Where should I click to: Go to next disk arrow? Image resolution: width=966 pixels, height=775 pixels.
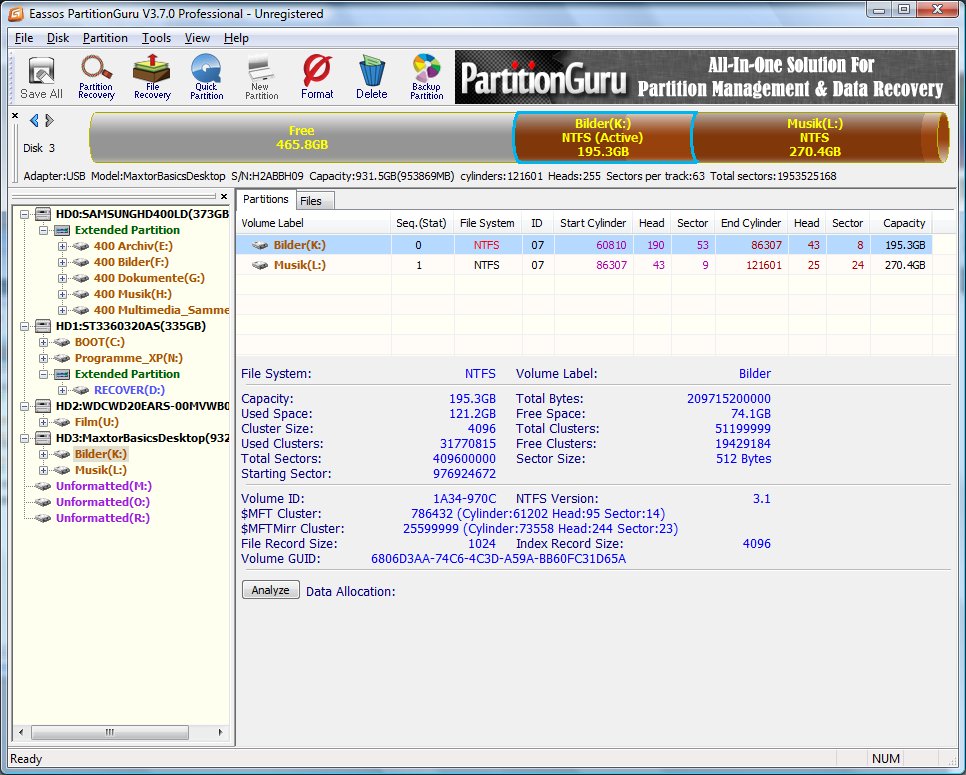pyautogui.click(x=49, y=121)
